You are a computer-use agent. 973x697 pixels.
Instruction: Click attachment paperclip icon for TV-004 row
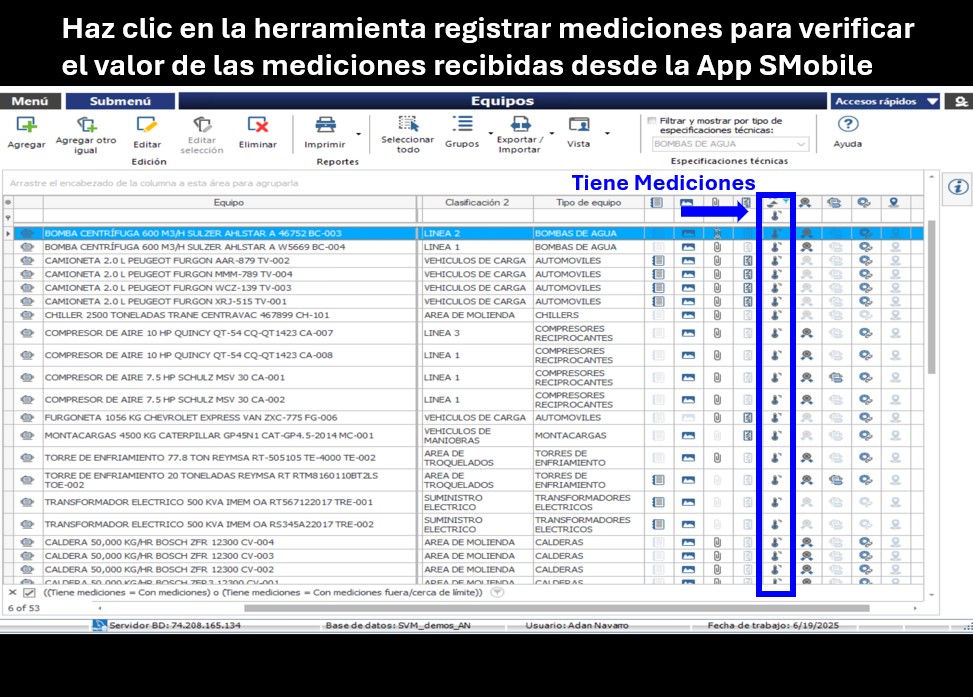[x=717, y=274]
